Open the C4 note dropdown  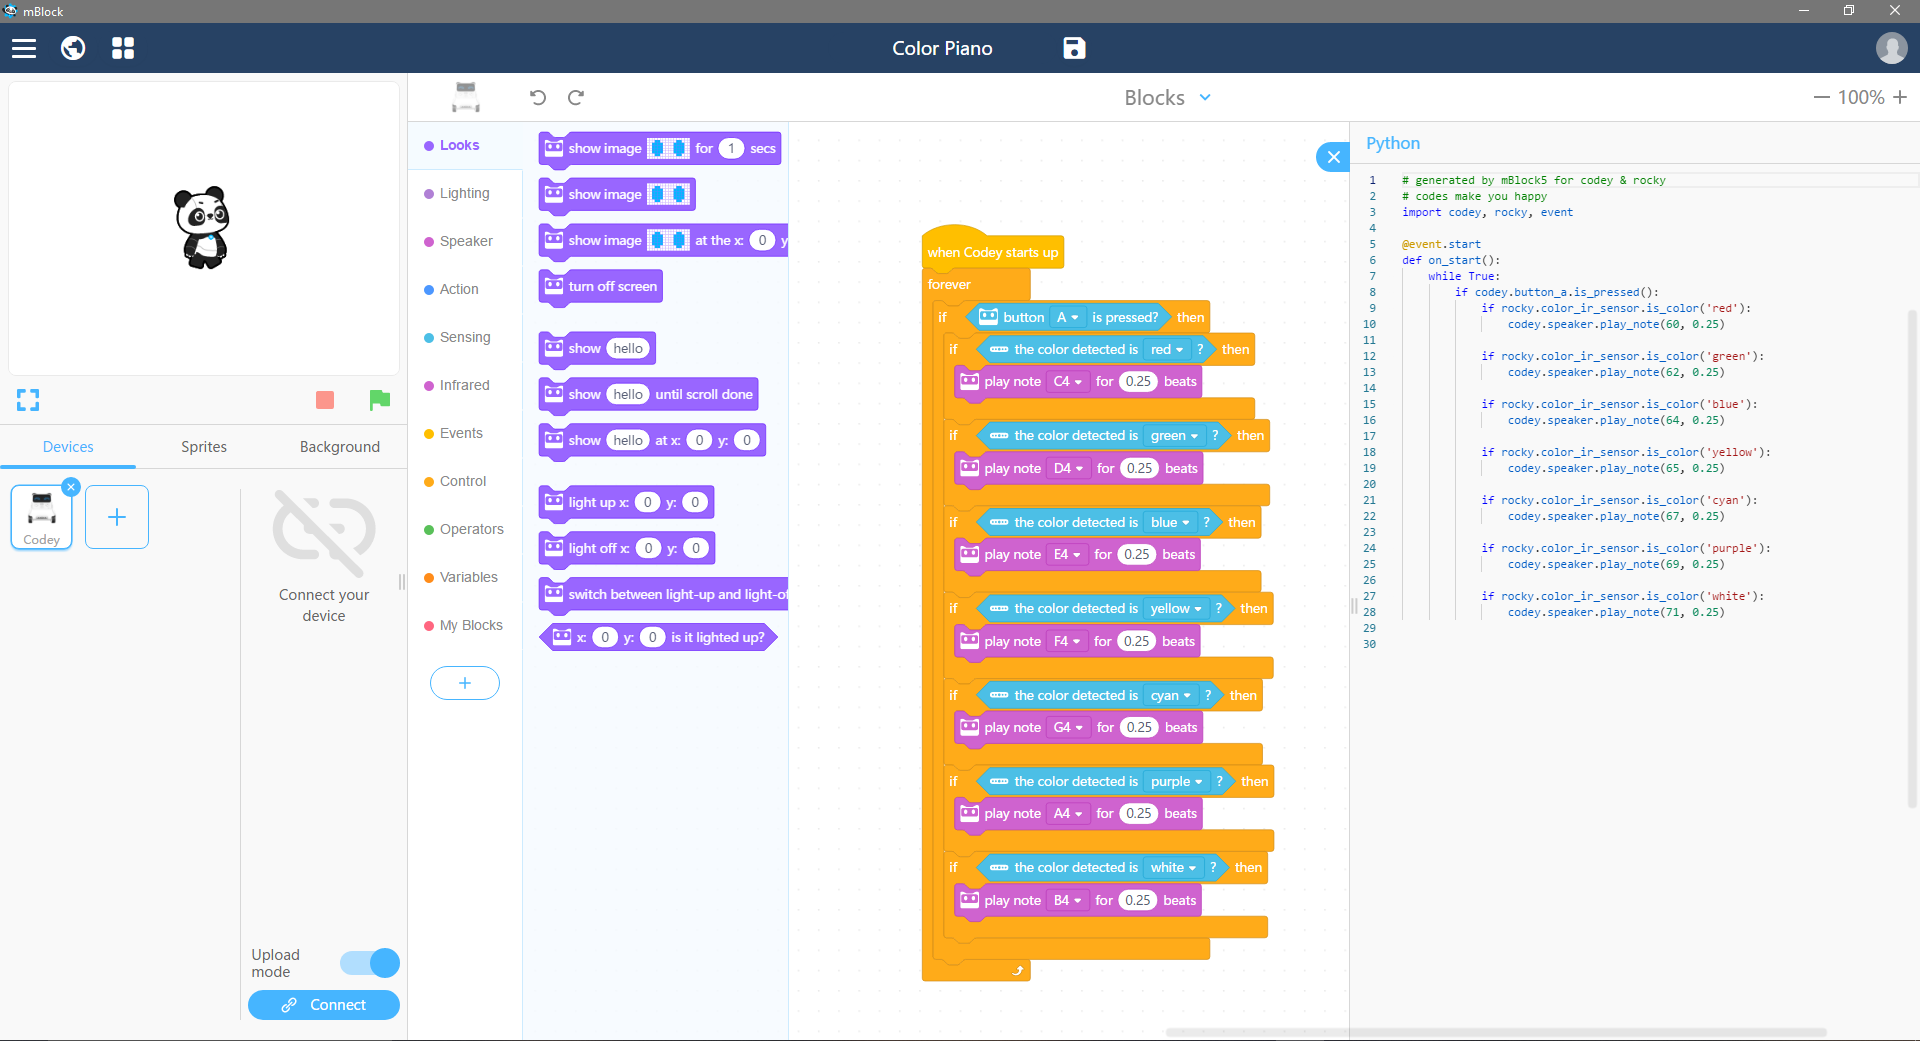[1067, 381]
